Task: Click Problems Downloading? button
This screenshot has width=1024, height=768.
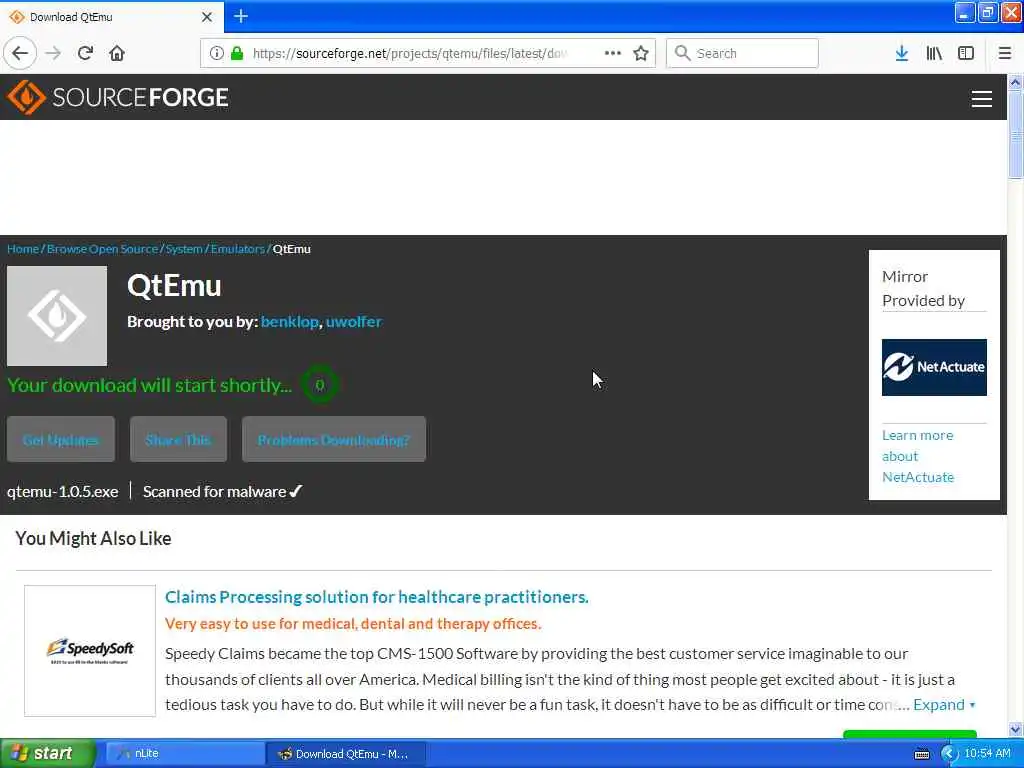Action: point(334,440)
